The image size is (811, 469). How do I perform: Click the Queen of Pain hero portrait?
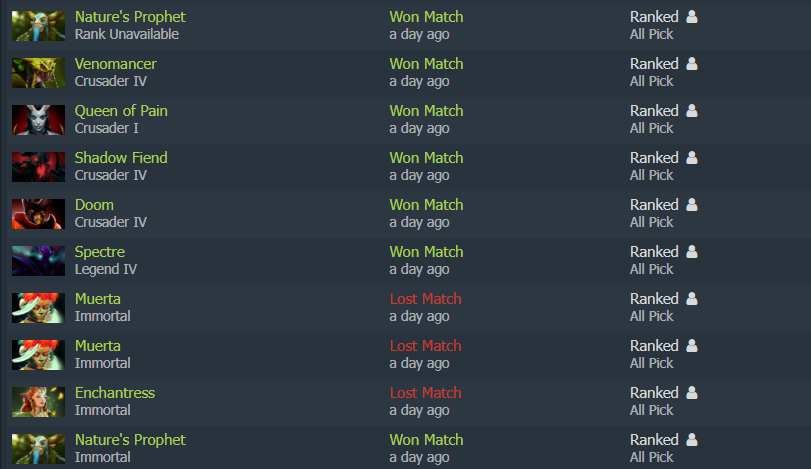[38, 120]
